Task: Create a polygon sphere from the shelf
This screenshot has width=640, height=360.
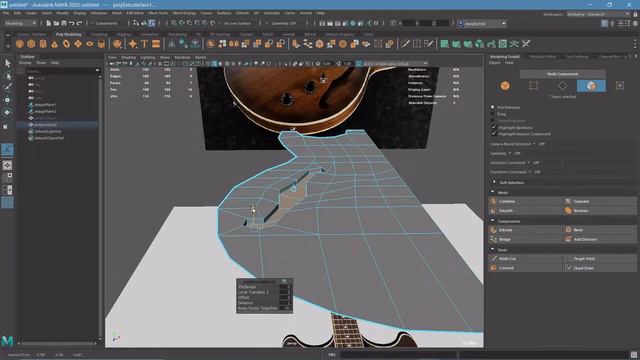Action: [x=20, y=44]
